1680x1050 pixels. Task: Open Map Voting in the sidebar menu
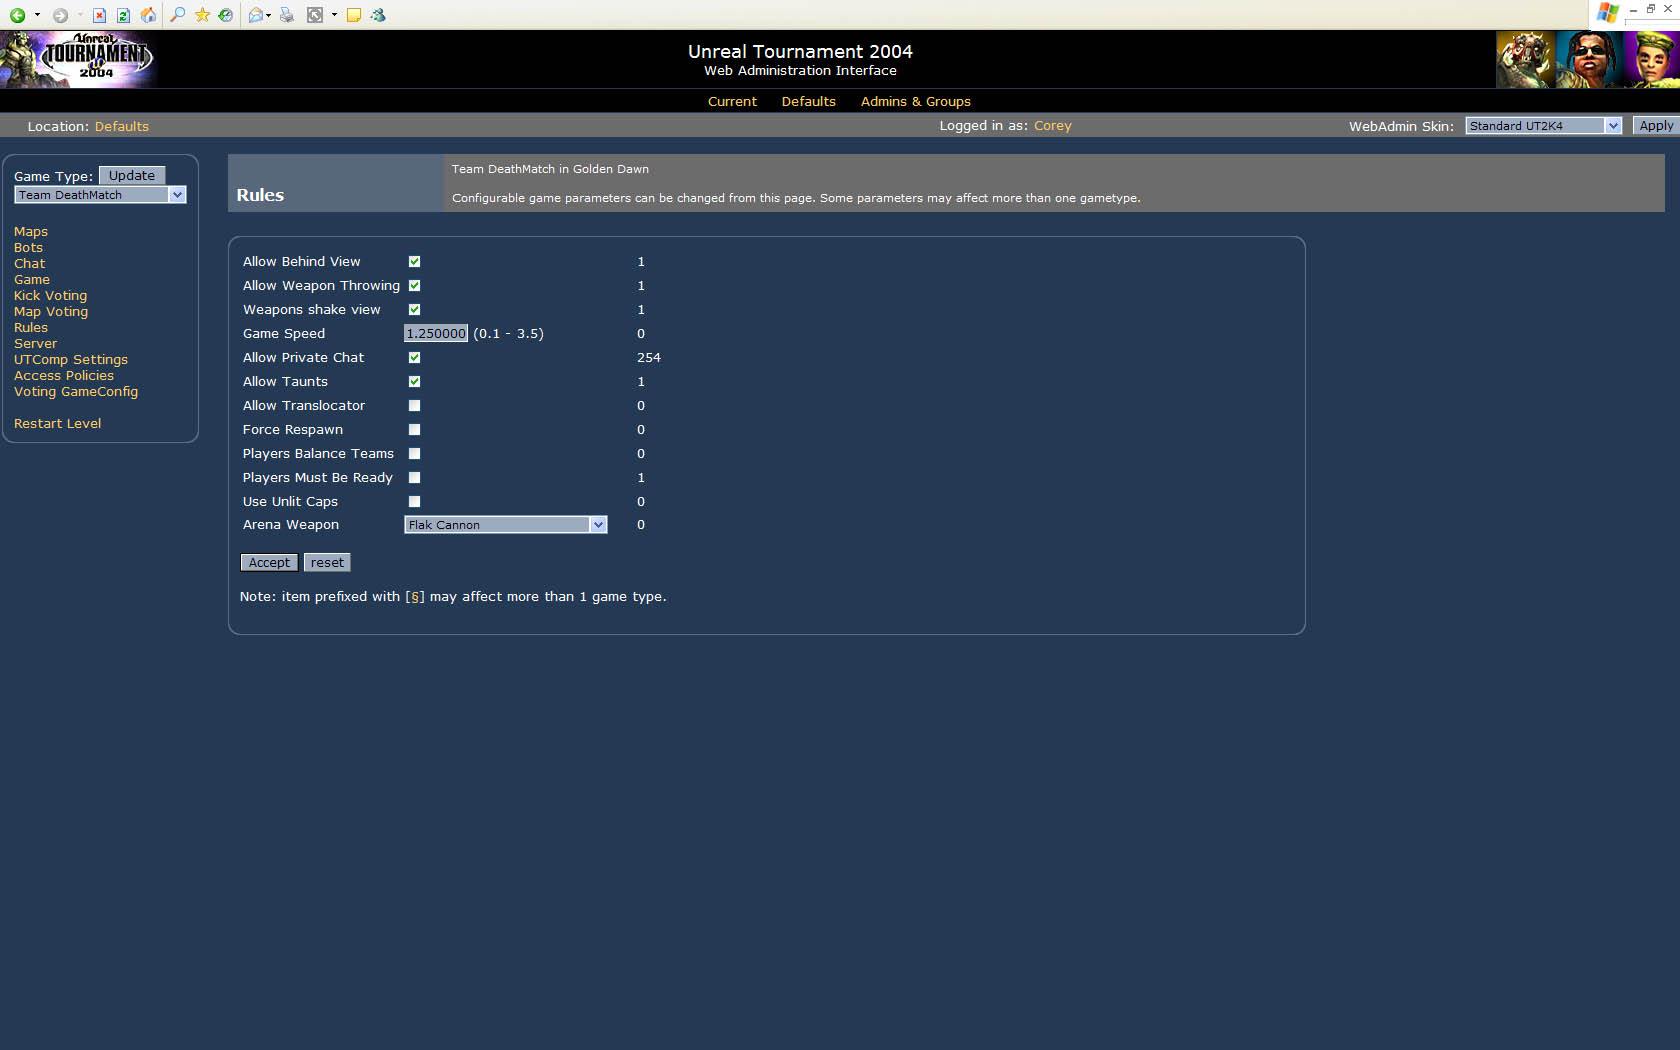(51, 312)
